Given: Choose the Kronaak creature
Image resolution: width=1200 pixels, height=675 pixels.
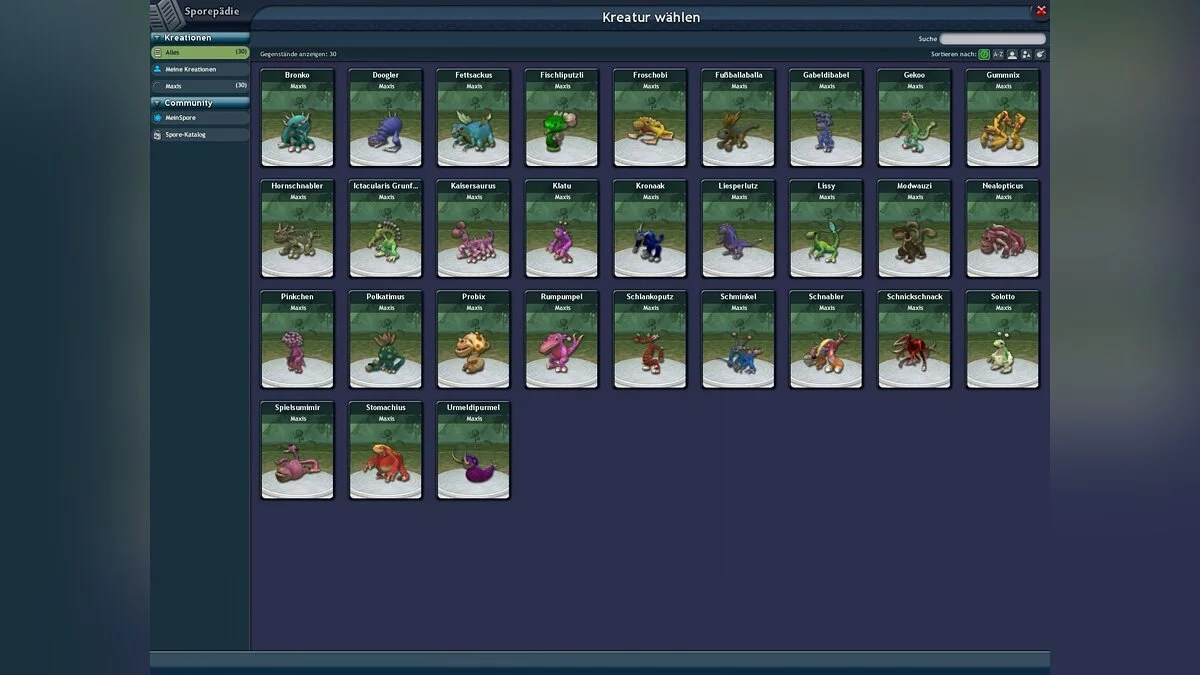Looking at the screenshot, I should [x=650, y=229].
